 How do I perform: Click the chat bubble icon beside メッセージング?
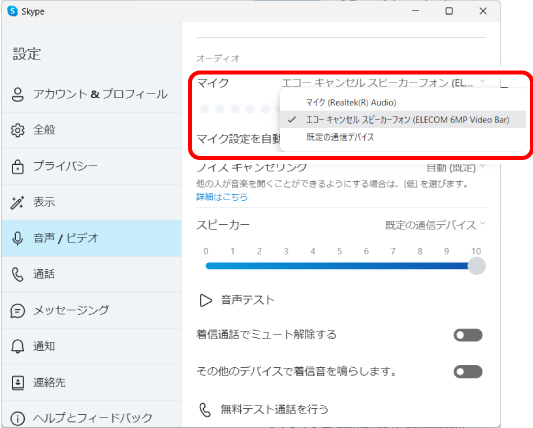(x=18, y=311)
